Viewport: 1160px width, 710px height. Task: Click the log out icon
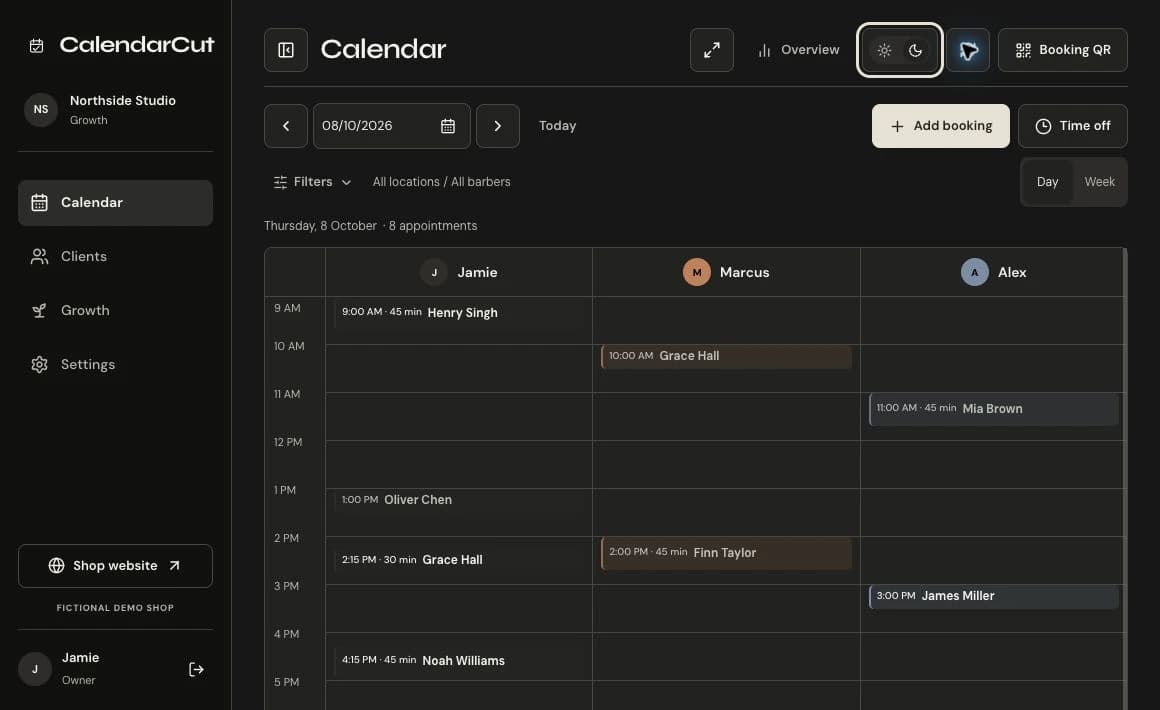pyautogui.click(x=196, y=669)
